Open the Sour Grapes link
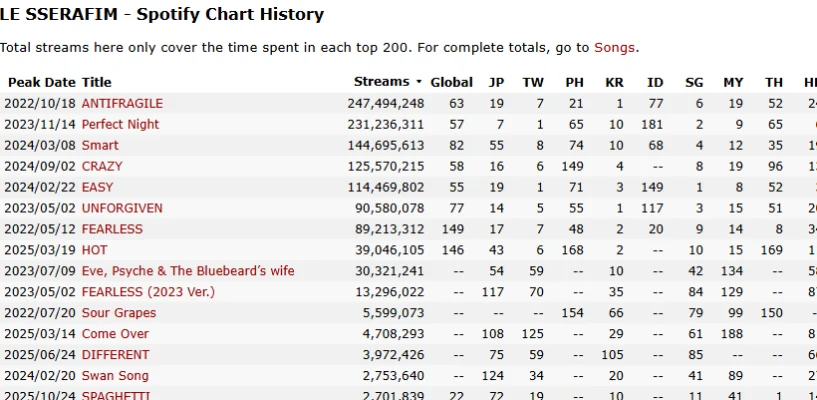The height and width of the screenshot is (400, 817). point(118,313)
